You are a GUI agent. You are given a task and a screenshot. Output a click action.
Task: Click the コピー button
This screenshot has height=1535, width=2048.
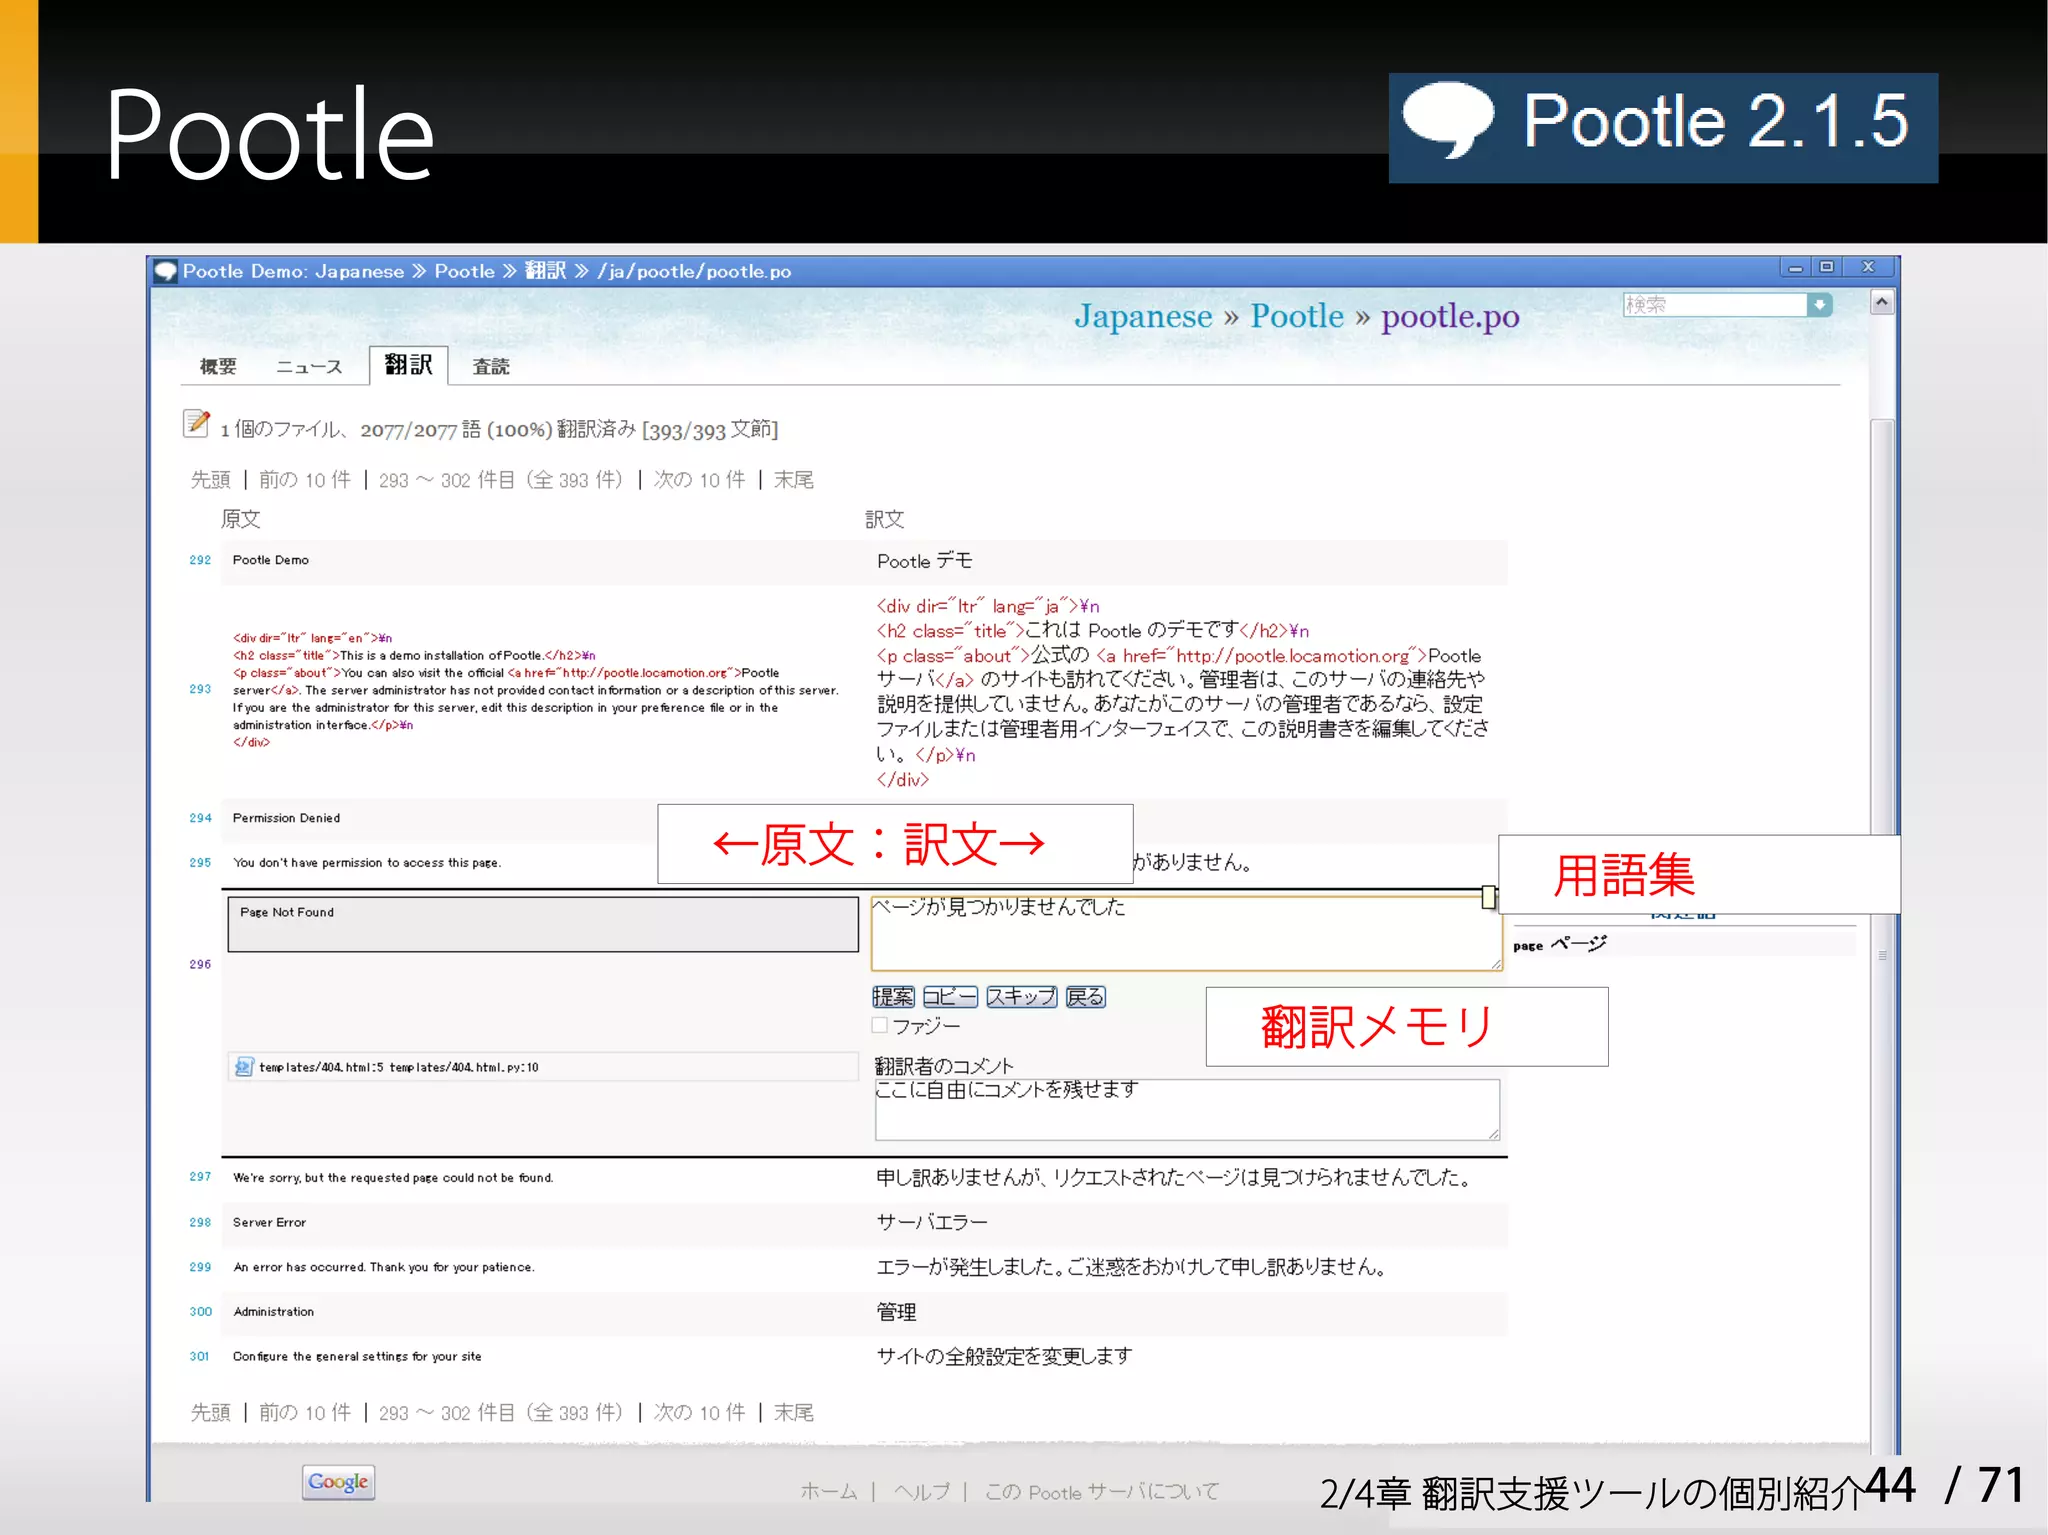click(950, 997)
